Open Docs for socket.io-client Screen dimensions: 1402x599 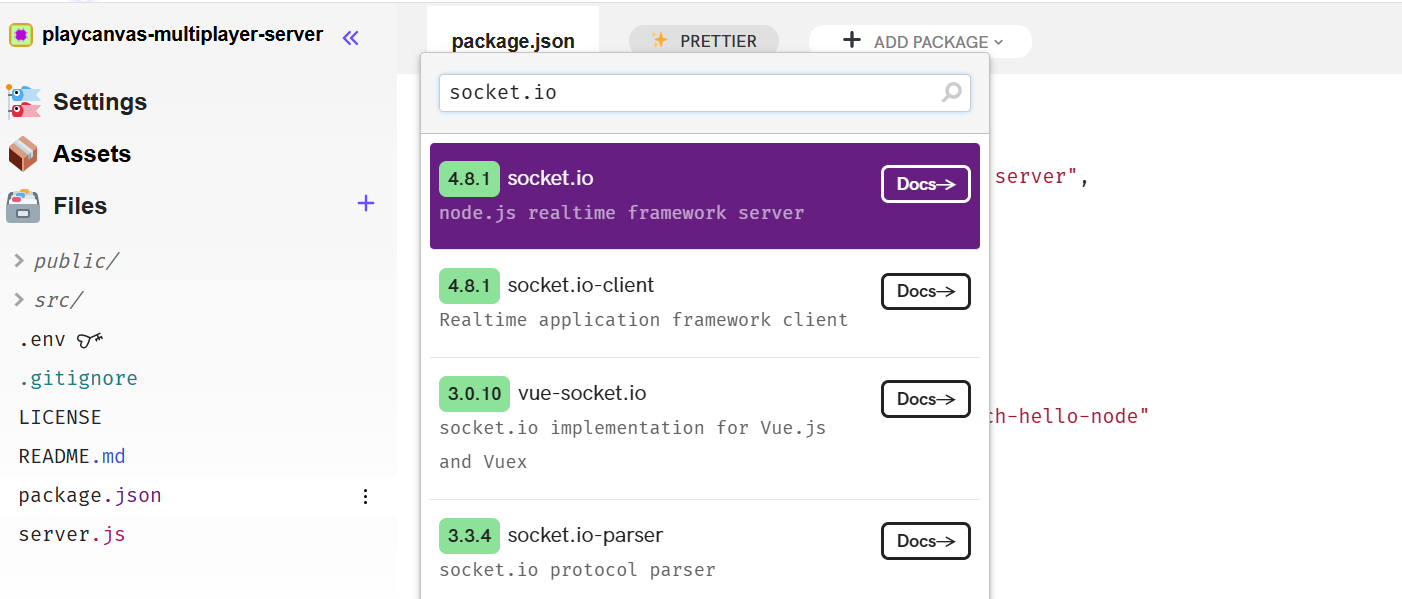coord(926,291)
